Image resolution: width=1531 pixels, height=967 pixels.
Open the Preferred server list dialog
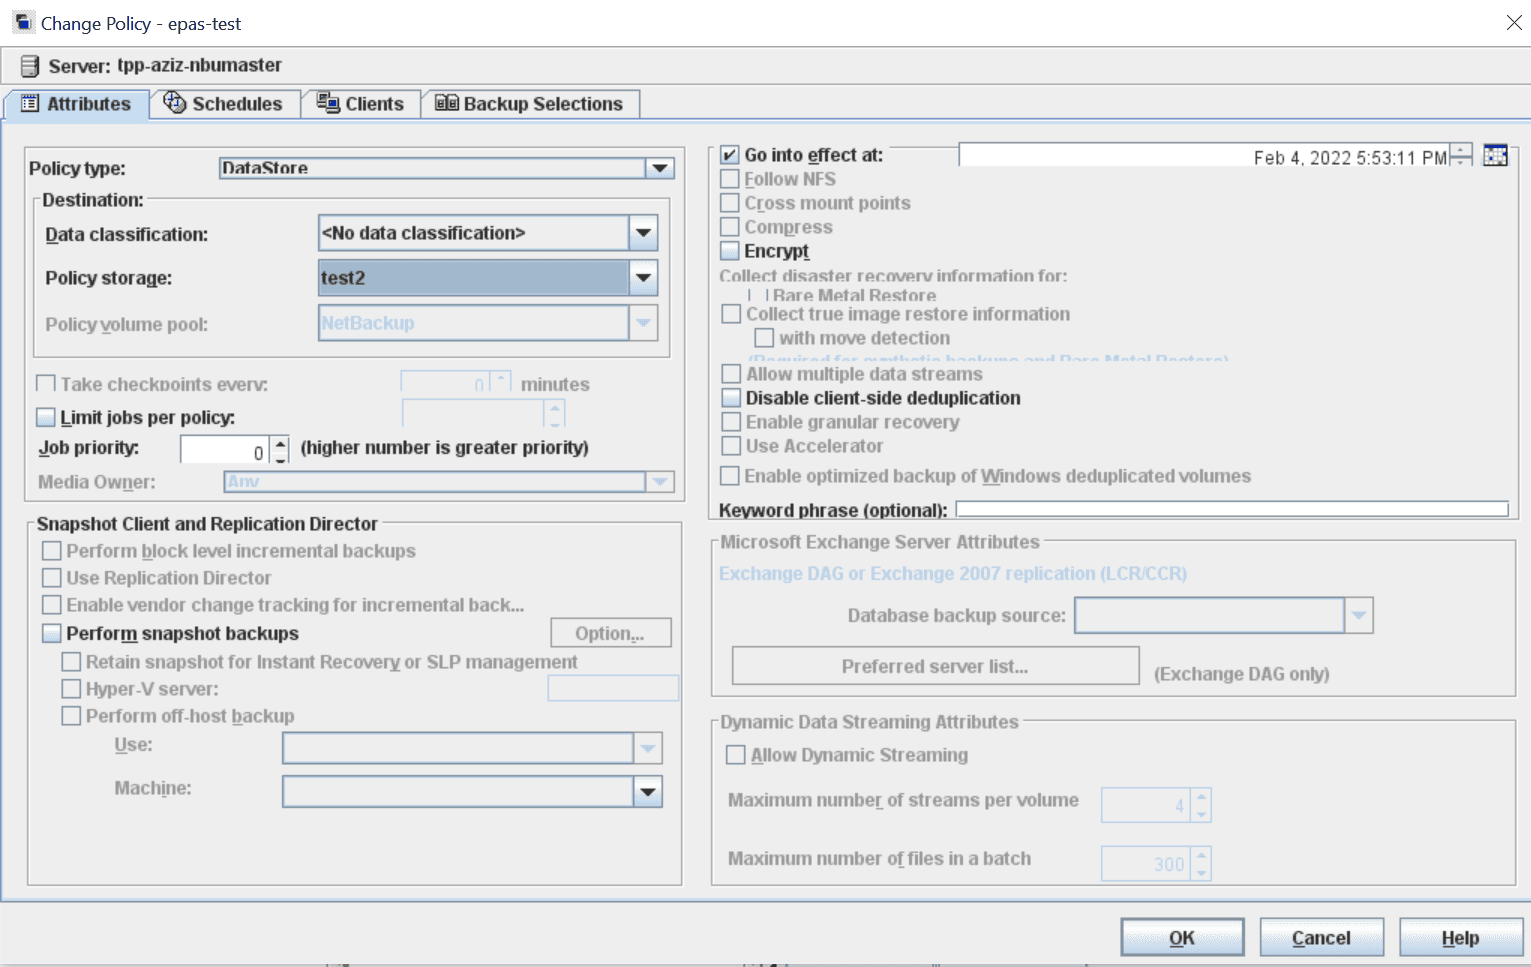point(934,665)
